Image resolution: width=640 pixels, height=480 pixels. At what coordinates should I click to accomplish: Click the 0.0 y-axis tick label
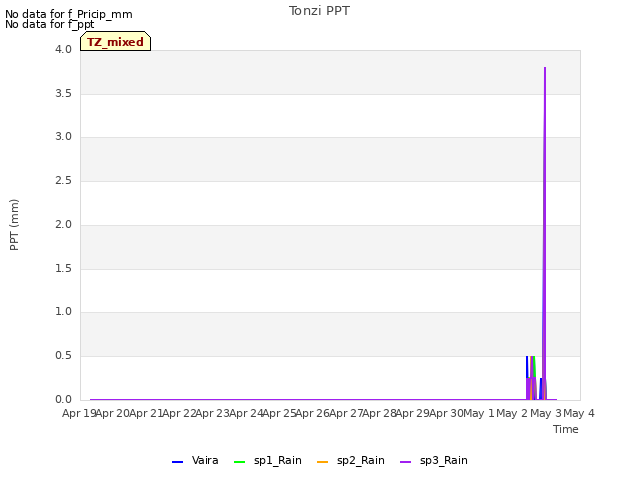click(63, 399)
